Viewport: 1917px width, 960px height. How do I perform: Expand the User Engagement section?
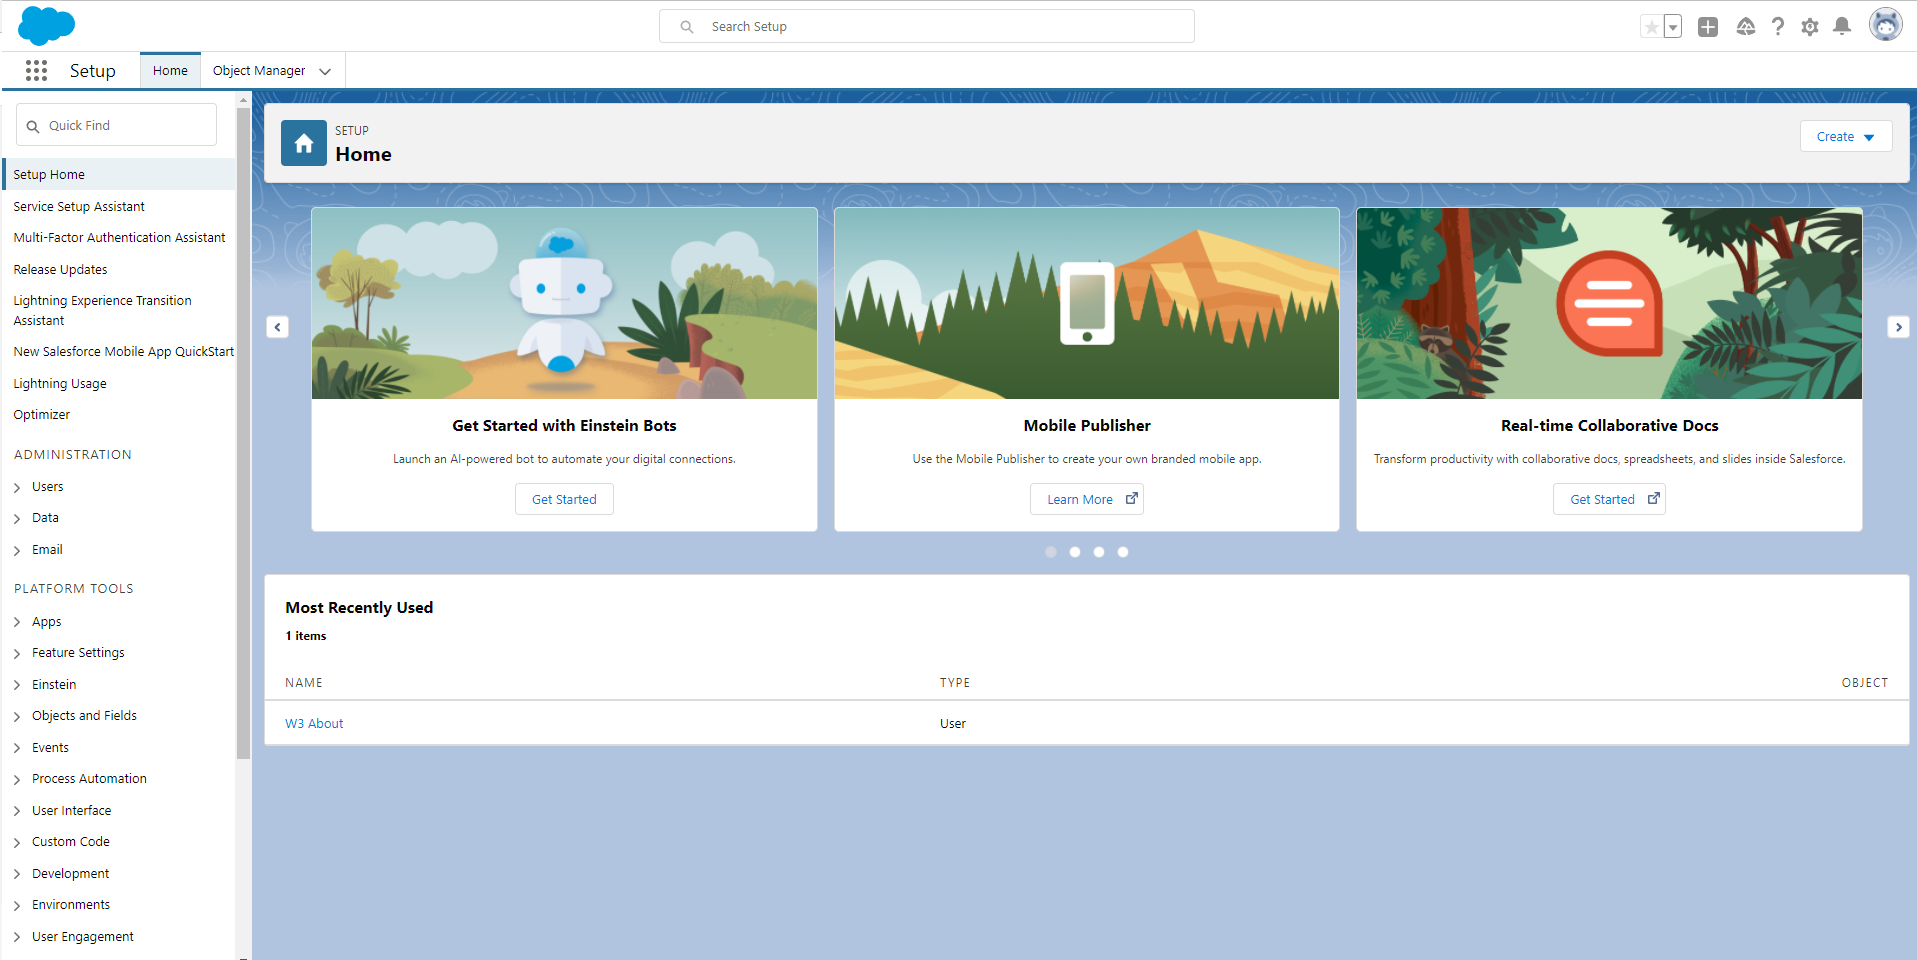tap(17, 937)
